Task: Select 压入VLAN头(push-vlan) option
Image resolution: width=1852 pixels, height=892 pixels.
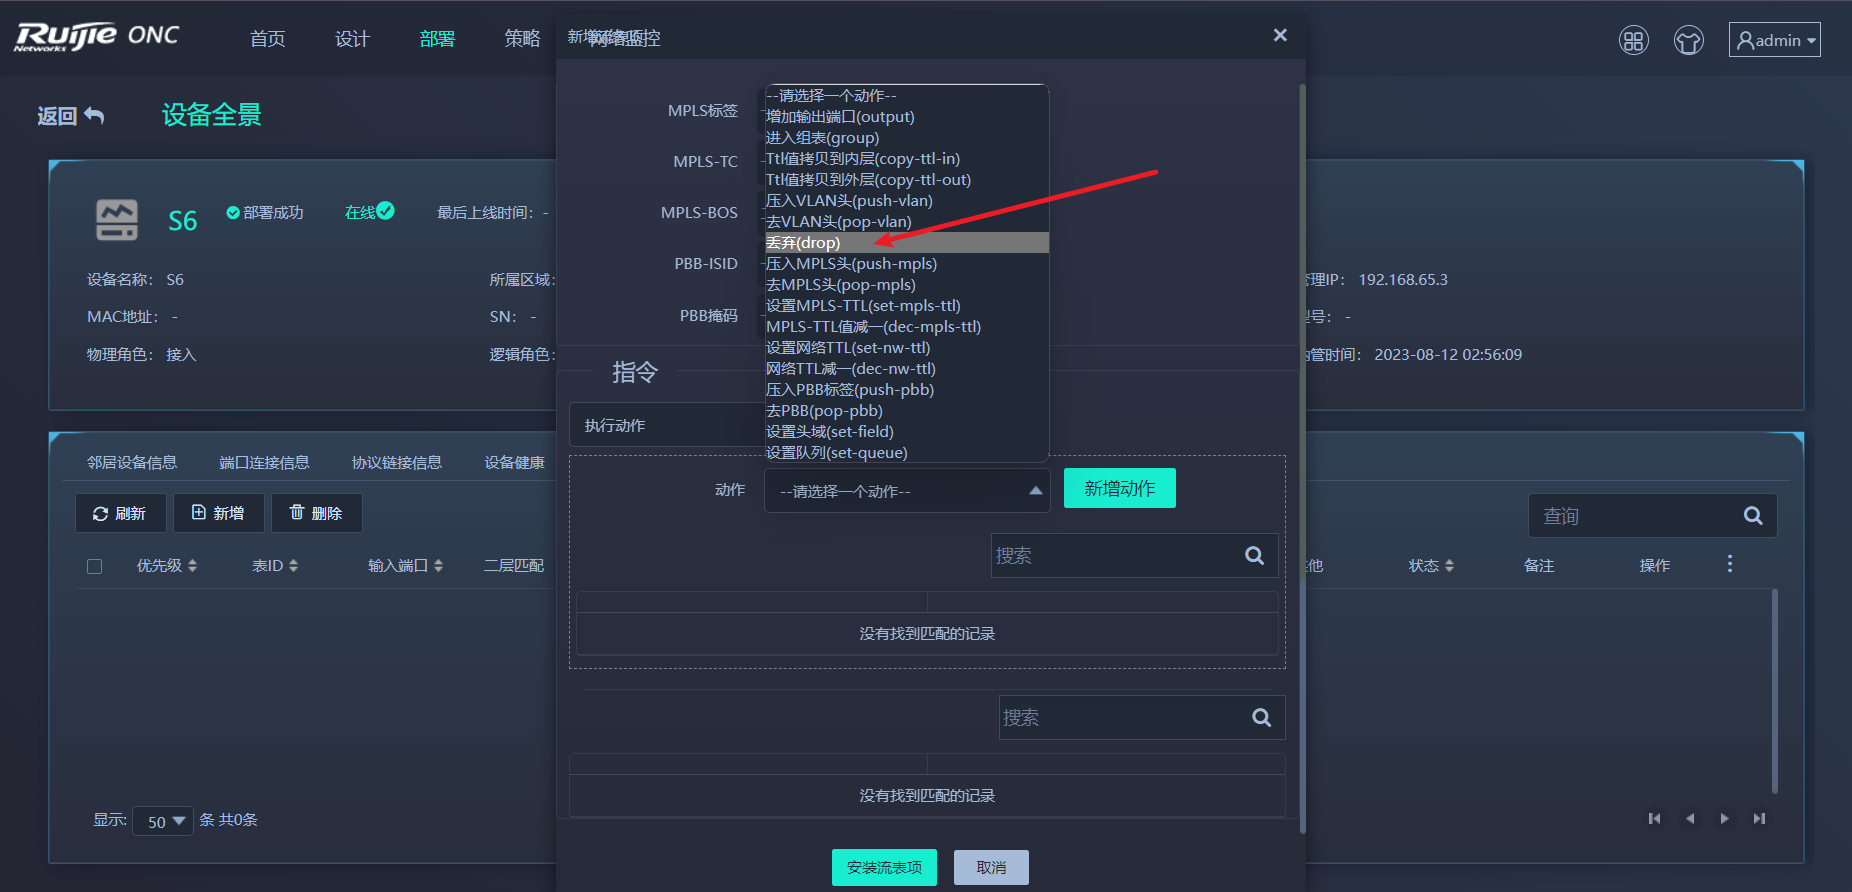Action: [907, 201]
